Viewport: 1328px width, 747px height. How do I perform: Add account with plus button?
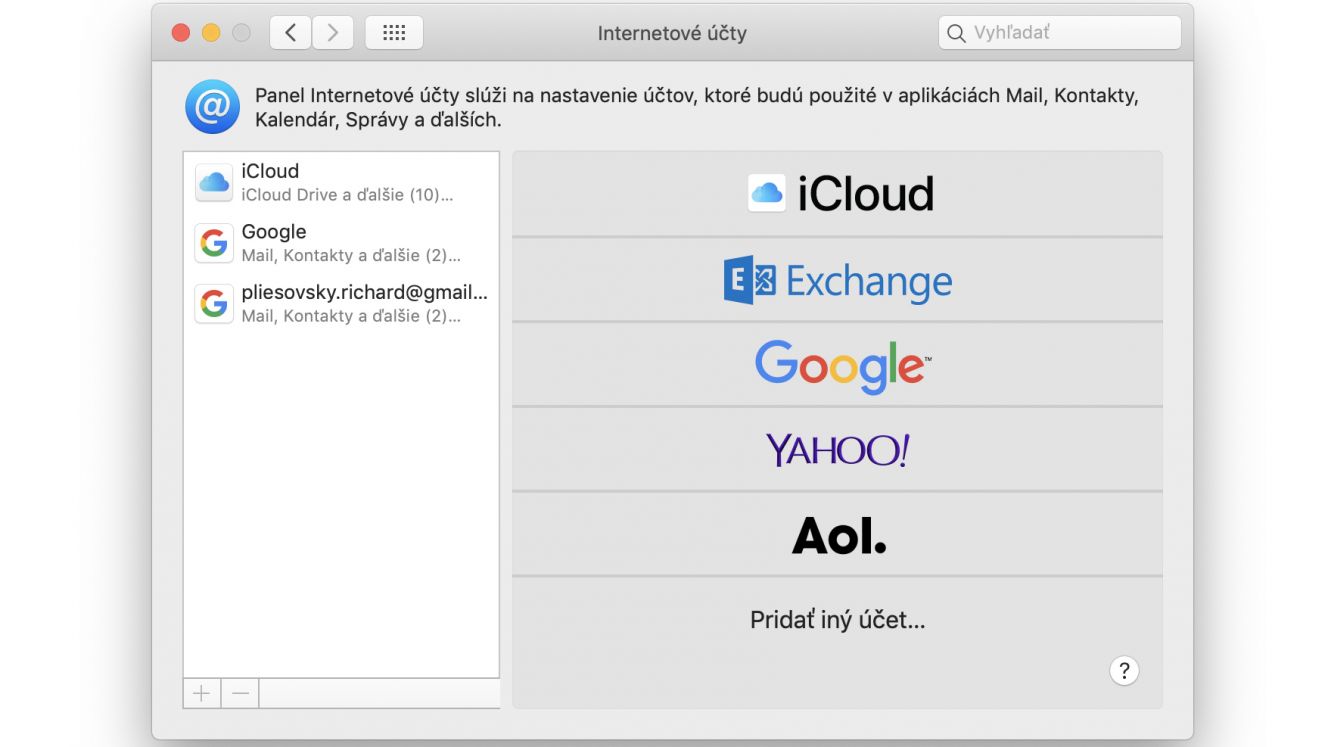pyautogui.click(x=202, y=693)
